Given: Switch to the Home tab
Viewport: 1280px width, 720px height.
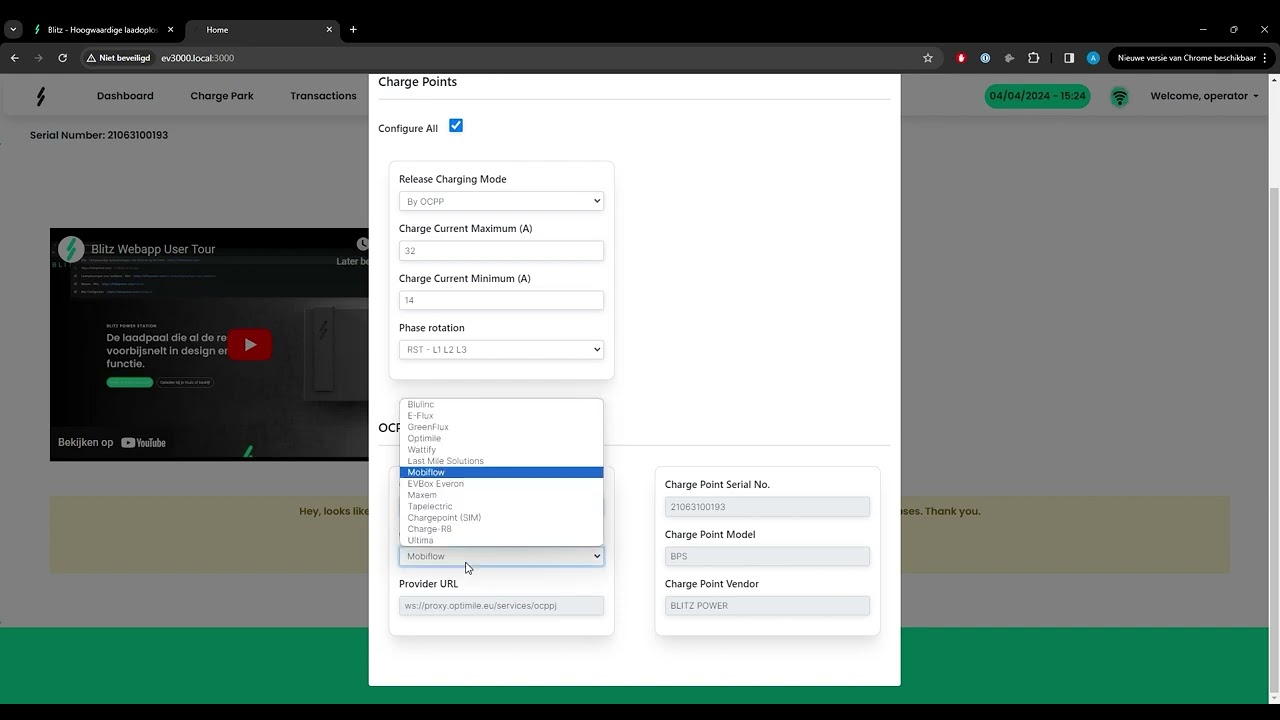Looking at the screenshot, I should (x=262, y=30).
